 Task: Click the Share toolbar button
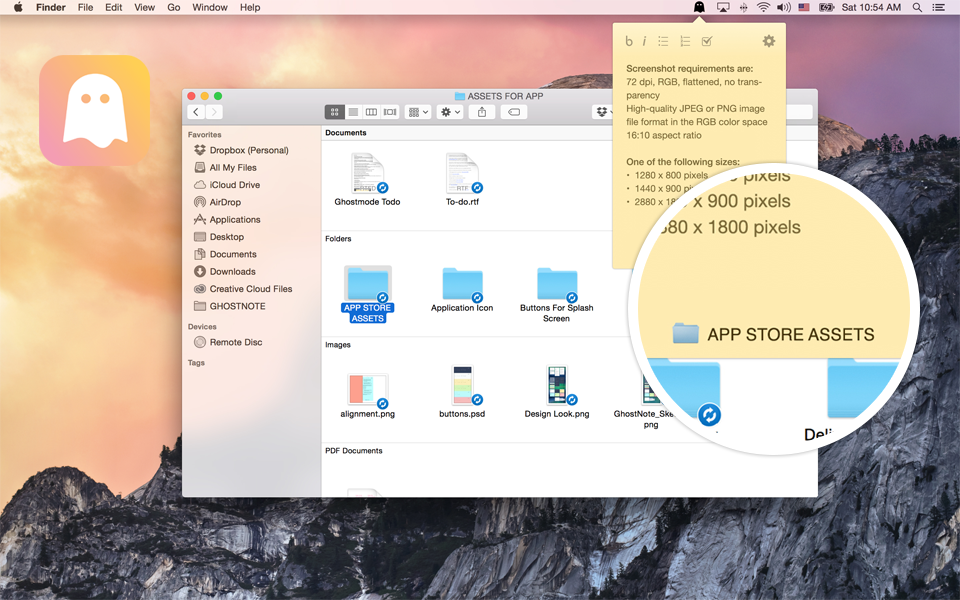pos(482,112)
